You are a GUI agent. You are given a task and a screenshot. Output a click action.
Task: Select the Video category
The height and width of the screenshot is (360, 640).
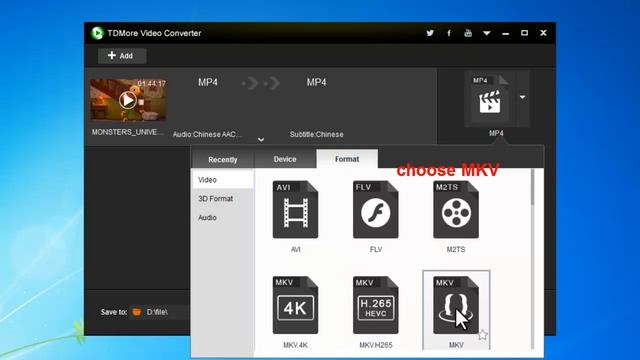(223, 180)
